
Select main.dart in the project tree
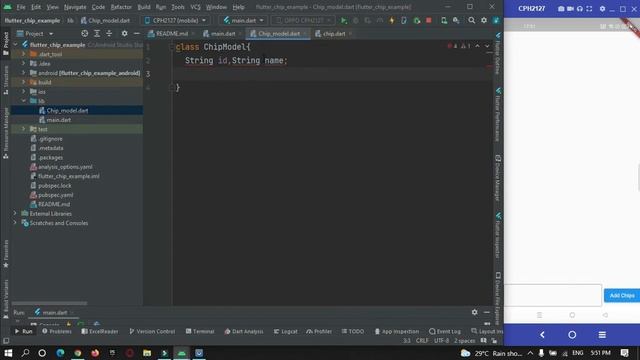pyautogui.click(x=58, y=120)
